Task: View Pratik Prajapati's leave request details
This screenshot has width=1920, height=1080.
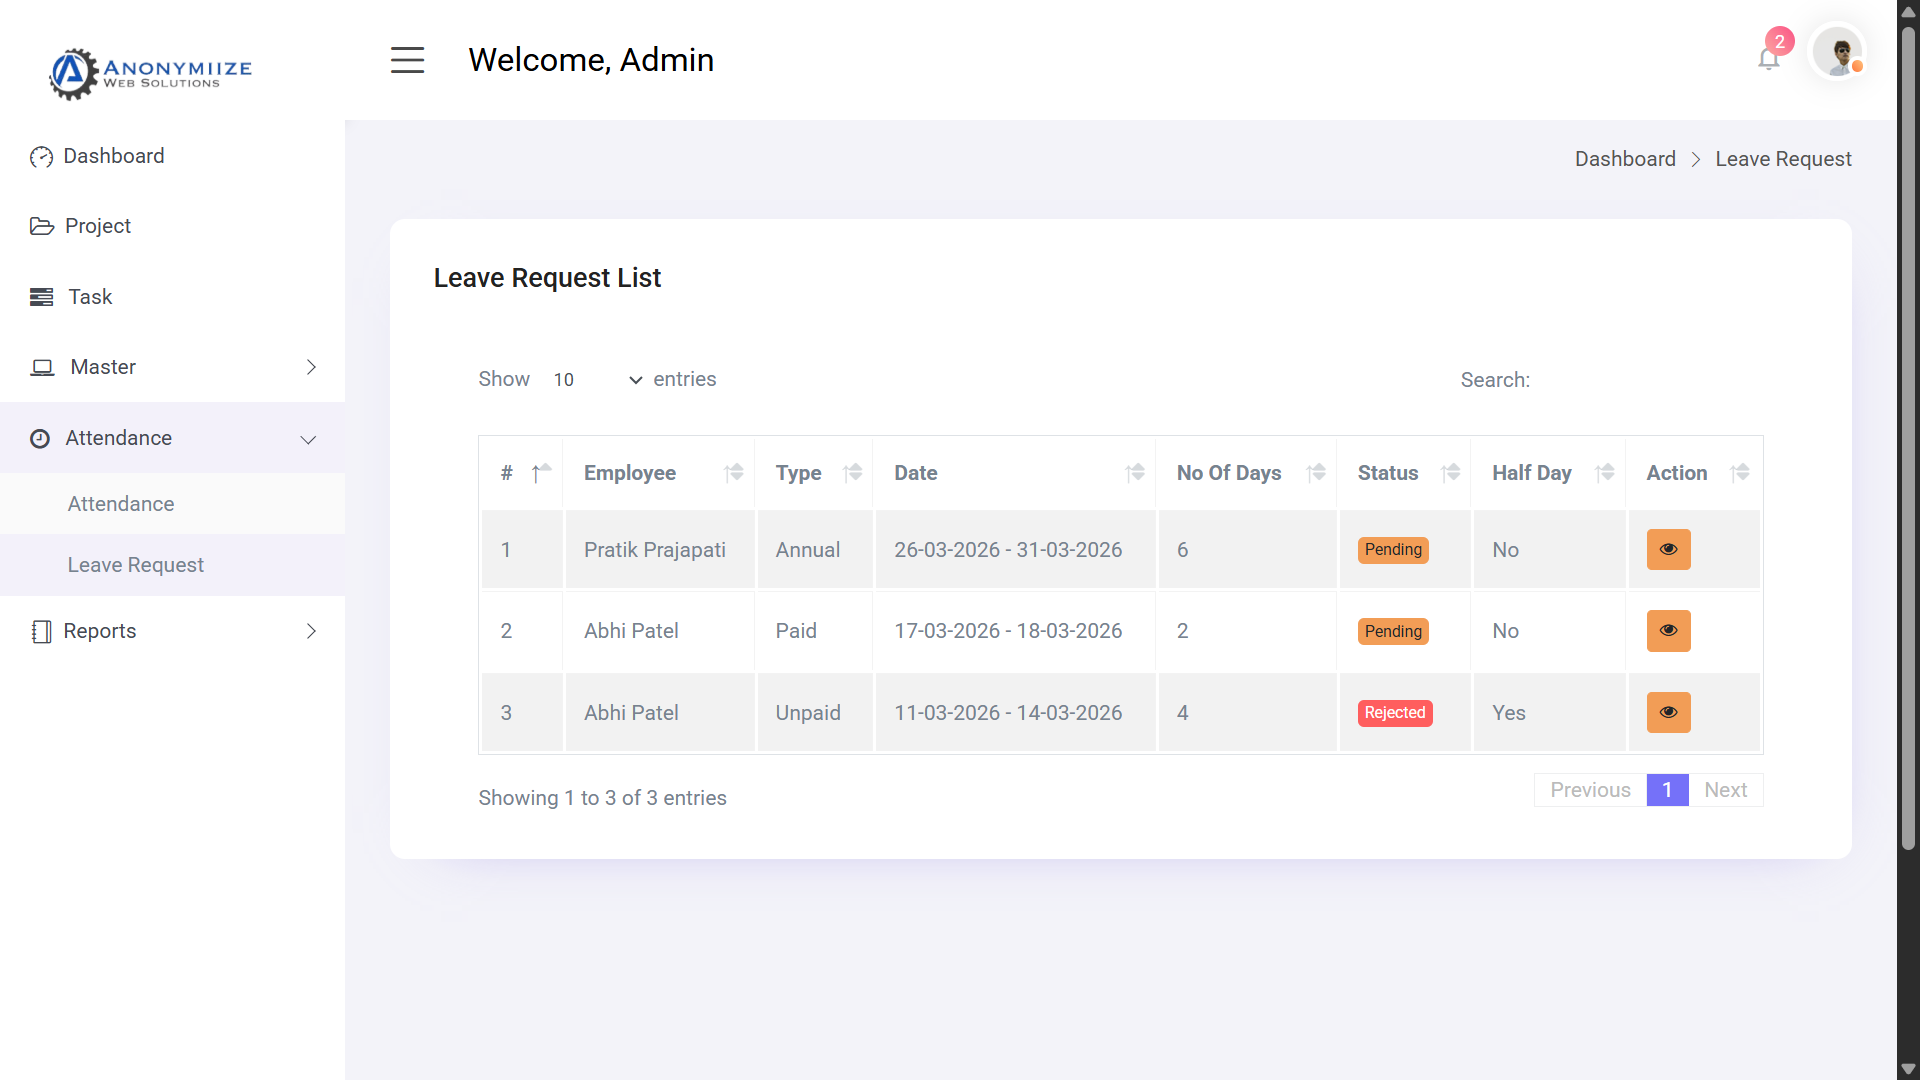Action: click(1668, 549)
